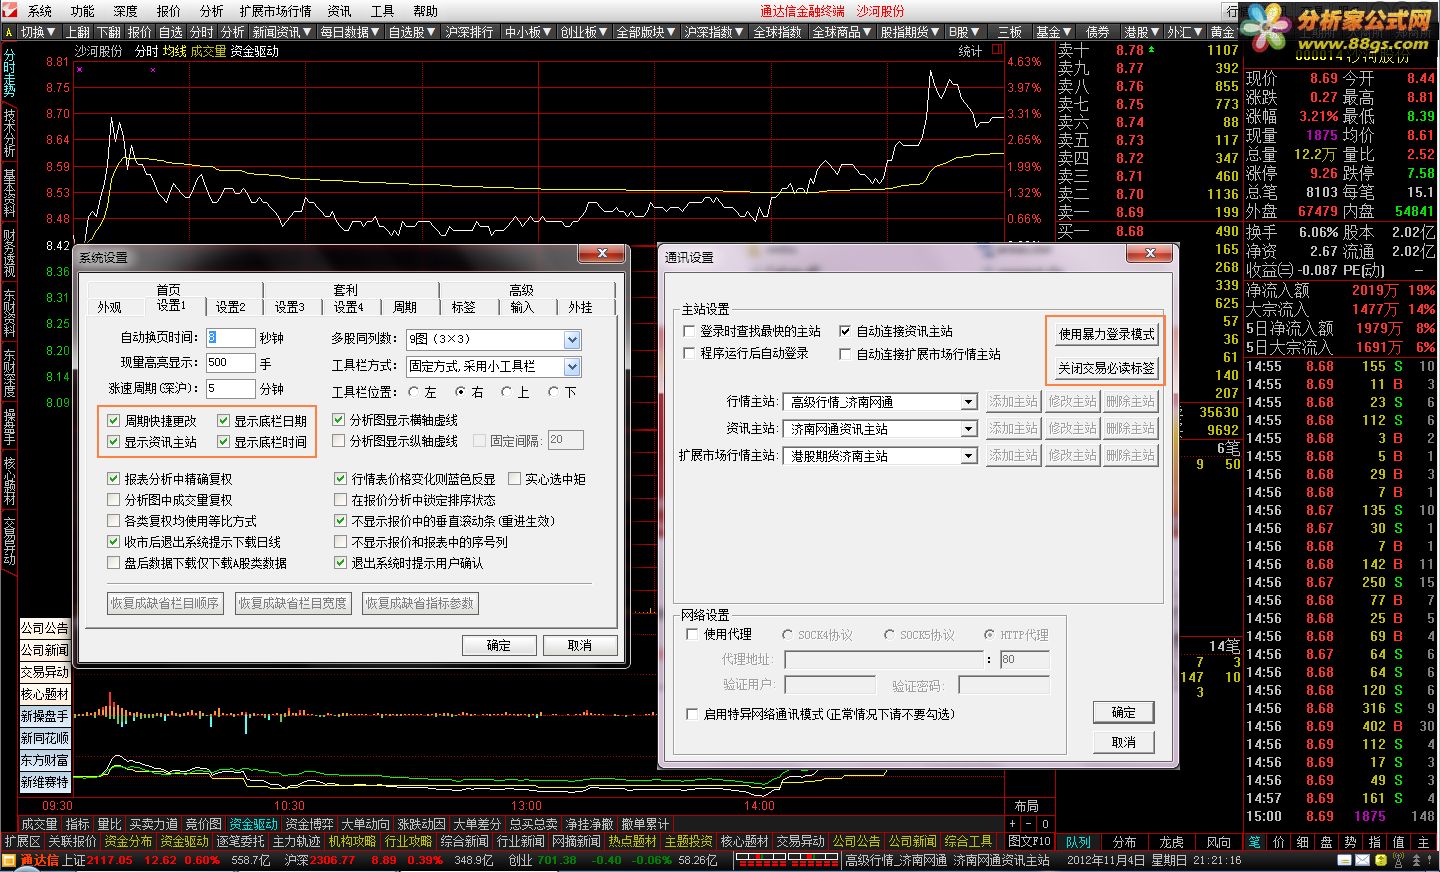
Task: Click the yellow icon left of 通达信 in status bar
Action: click(10, 859)
